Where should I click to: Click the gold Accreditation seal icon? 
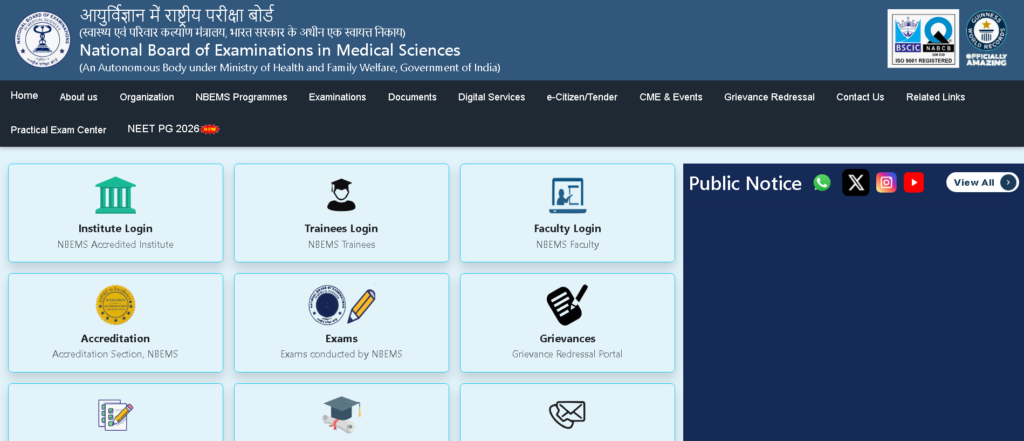pyautogui.click(x=116, y=305)
